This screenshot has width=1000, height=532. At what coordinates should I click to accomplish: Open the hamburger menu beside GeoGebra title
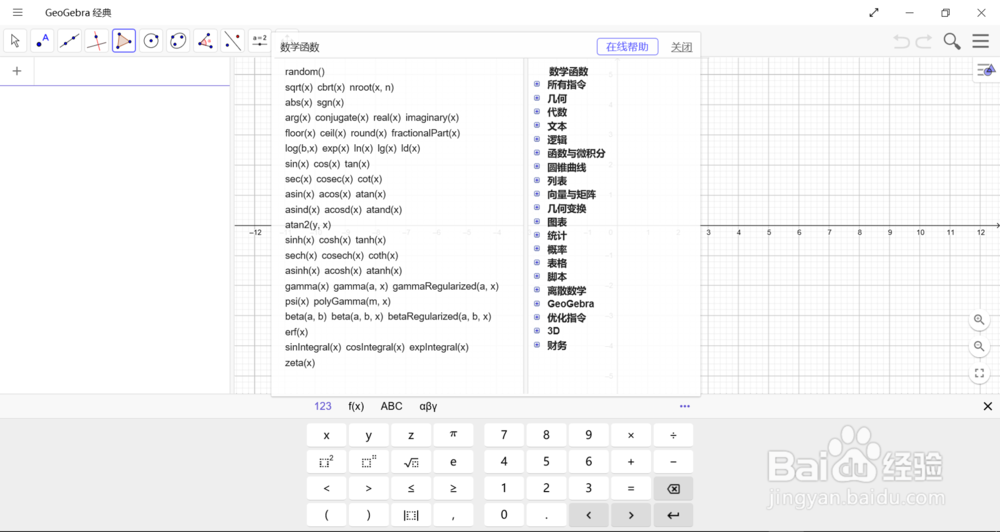[x=18, y=12]
